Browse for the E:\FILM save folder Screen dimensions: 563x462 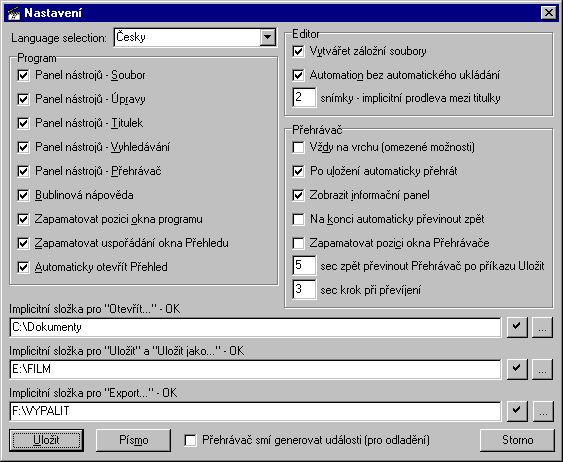pyautogui.click(x=542, y=369)
